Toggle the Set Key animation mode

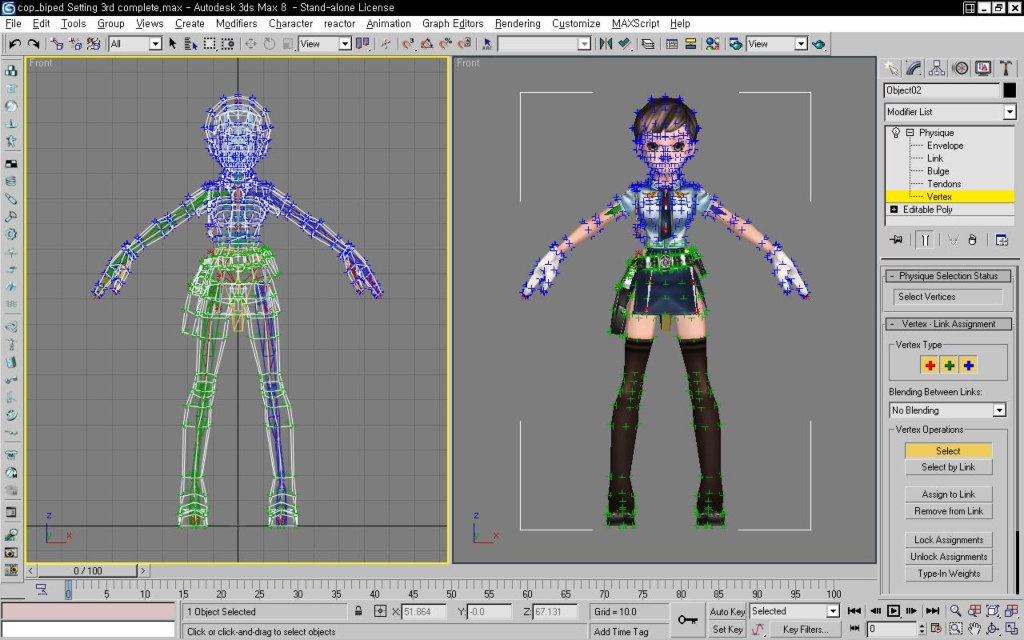tap(727, 630)
